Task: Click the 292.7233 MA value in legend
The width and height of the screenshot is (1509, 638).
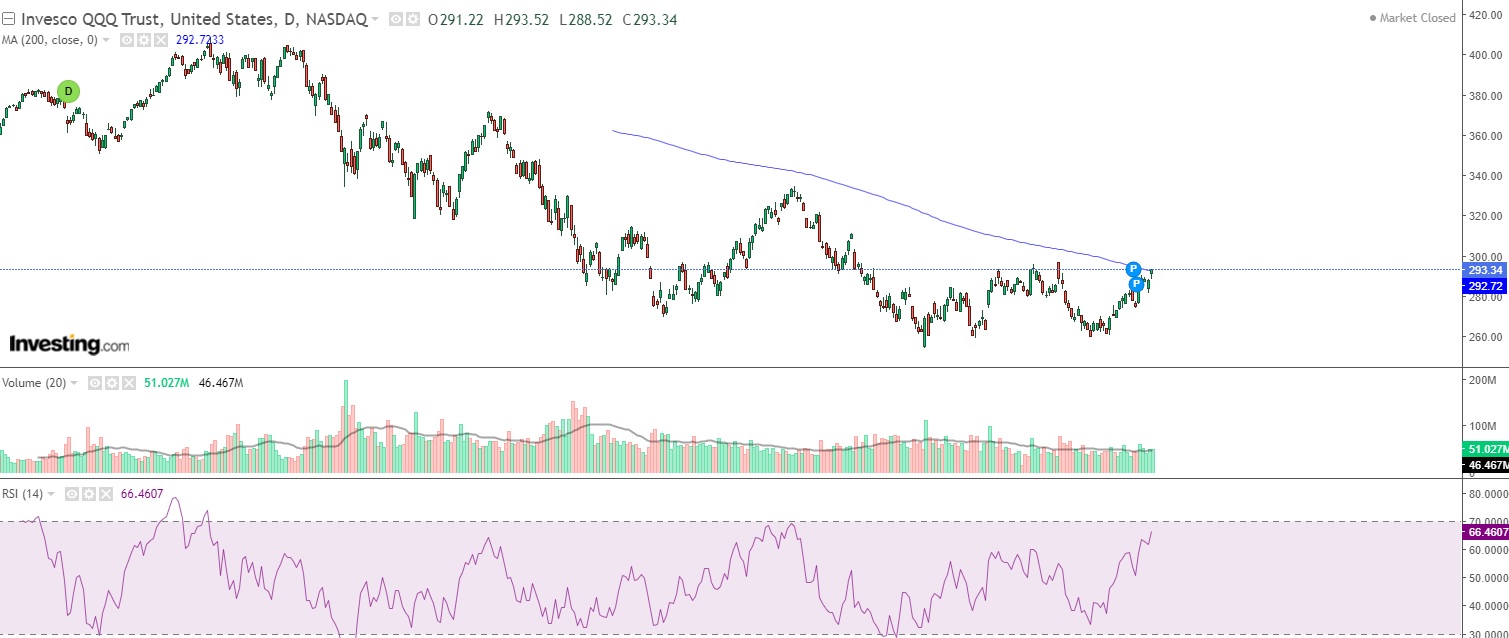Action: tap(200, 40)
